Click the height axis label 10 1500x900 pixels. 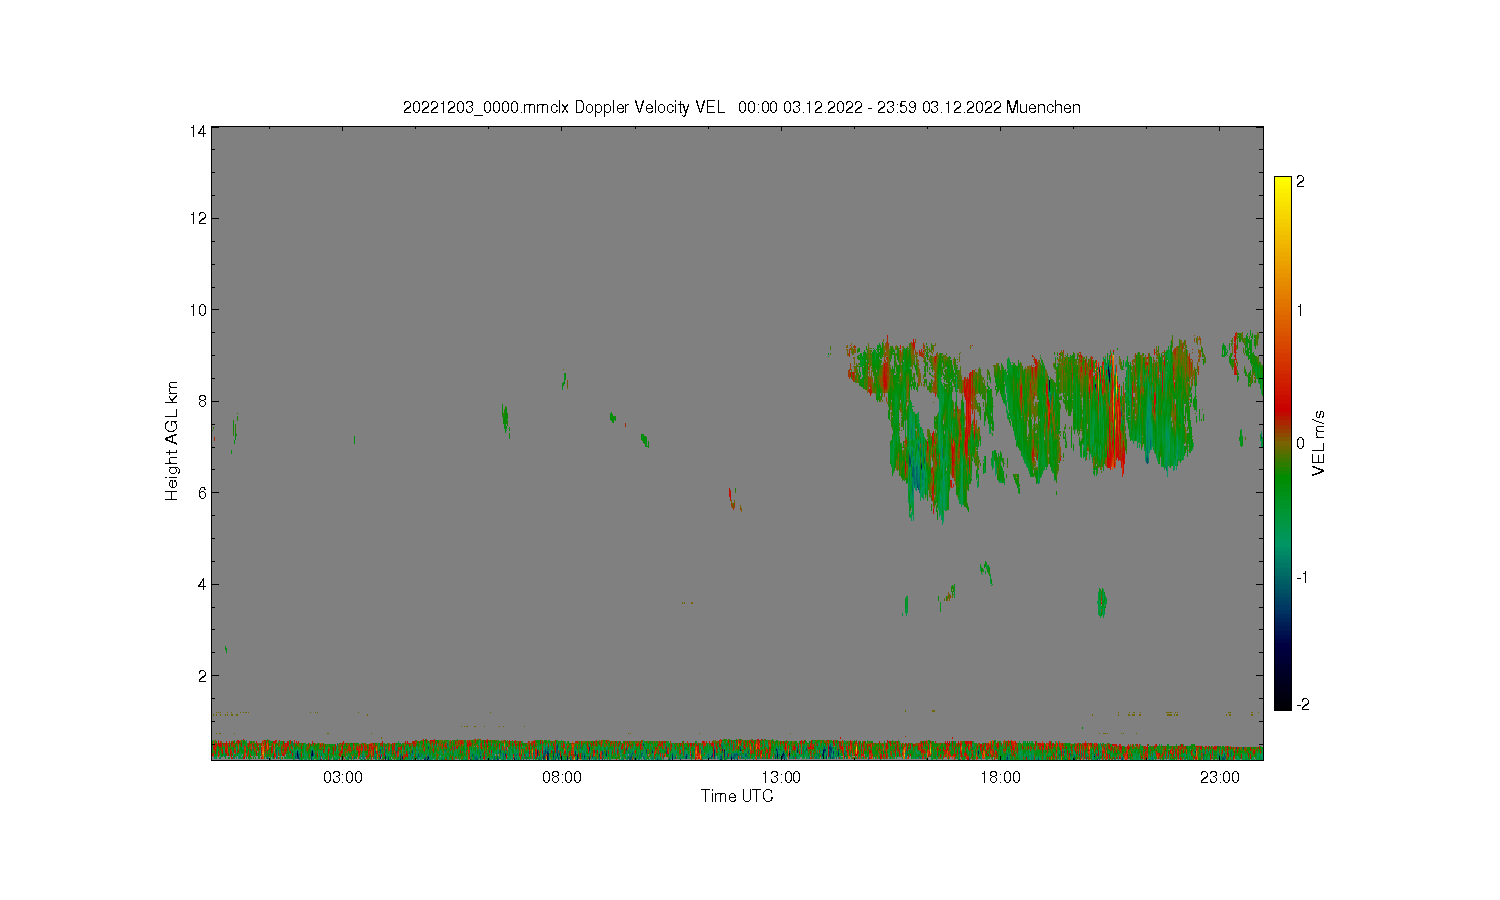tap(198, 310)
